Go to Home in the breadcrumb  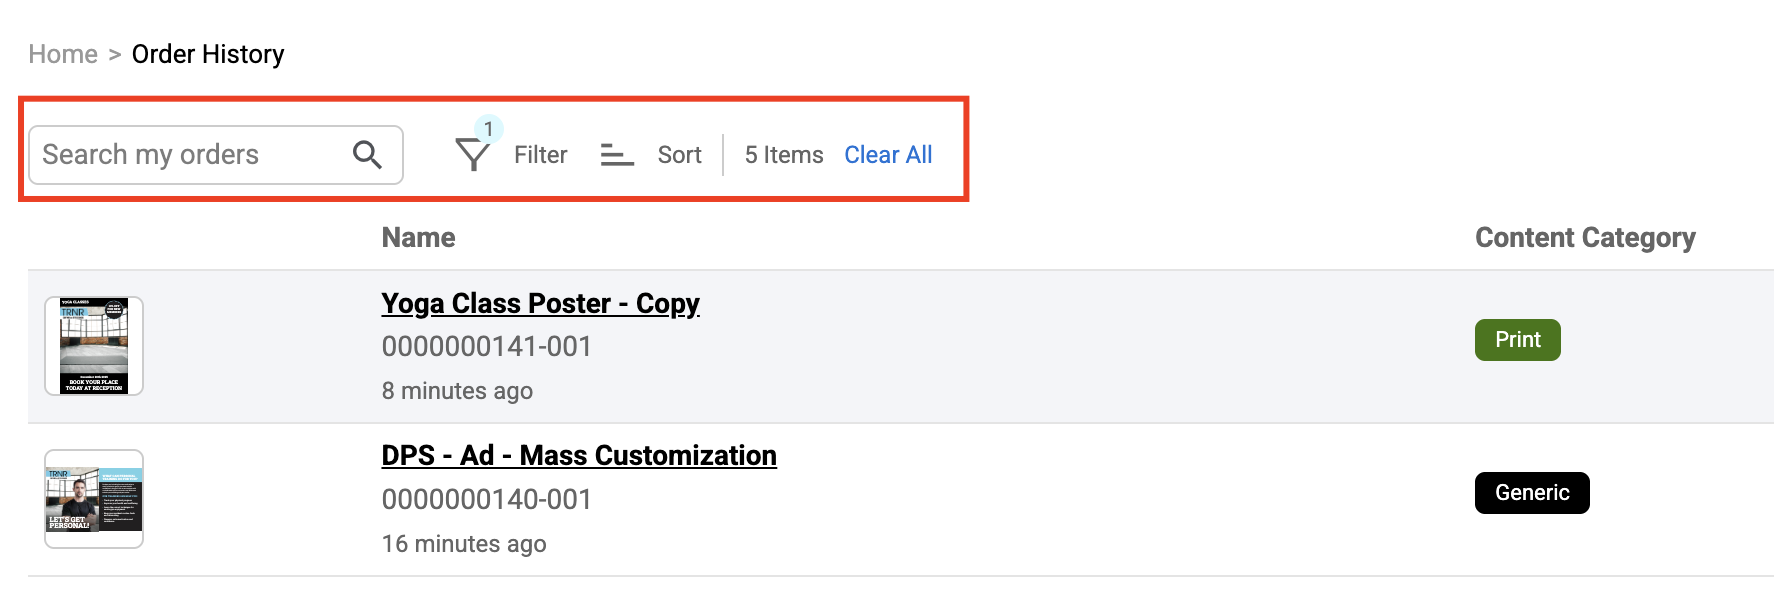[63, 54]
